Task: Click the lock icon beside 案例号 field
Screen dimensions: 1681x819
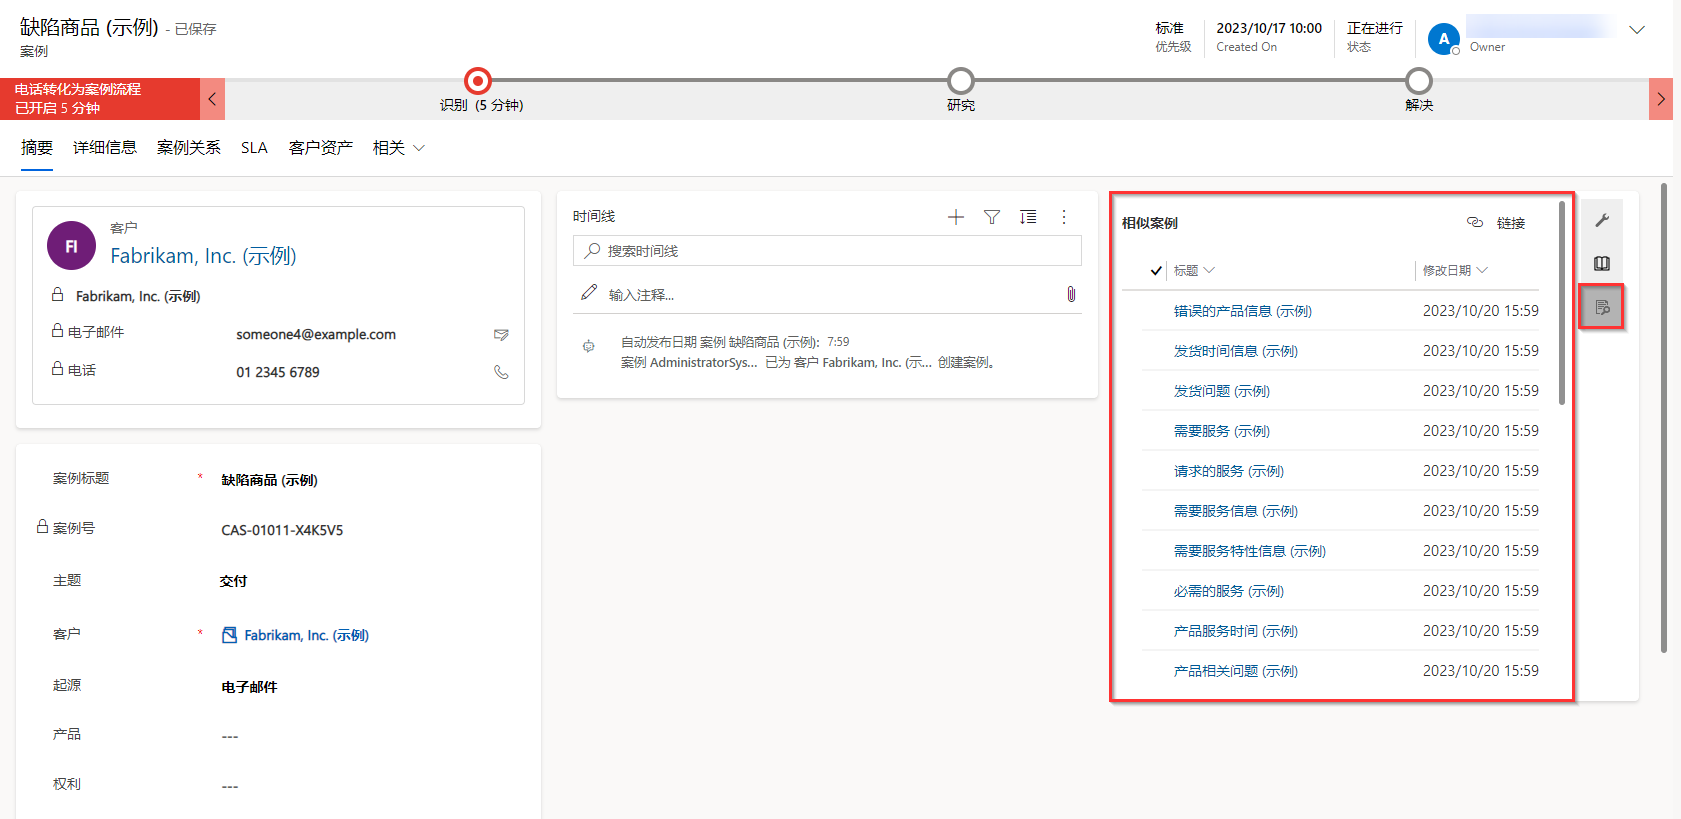Action: pos(43,526)
